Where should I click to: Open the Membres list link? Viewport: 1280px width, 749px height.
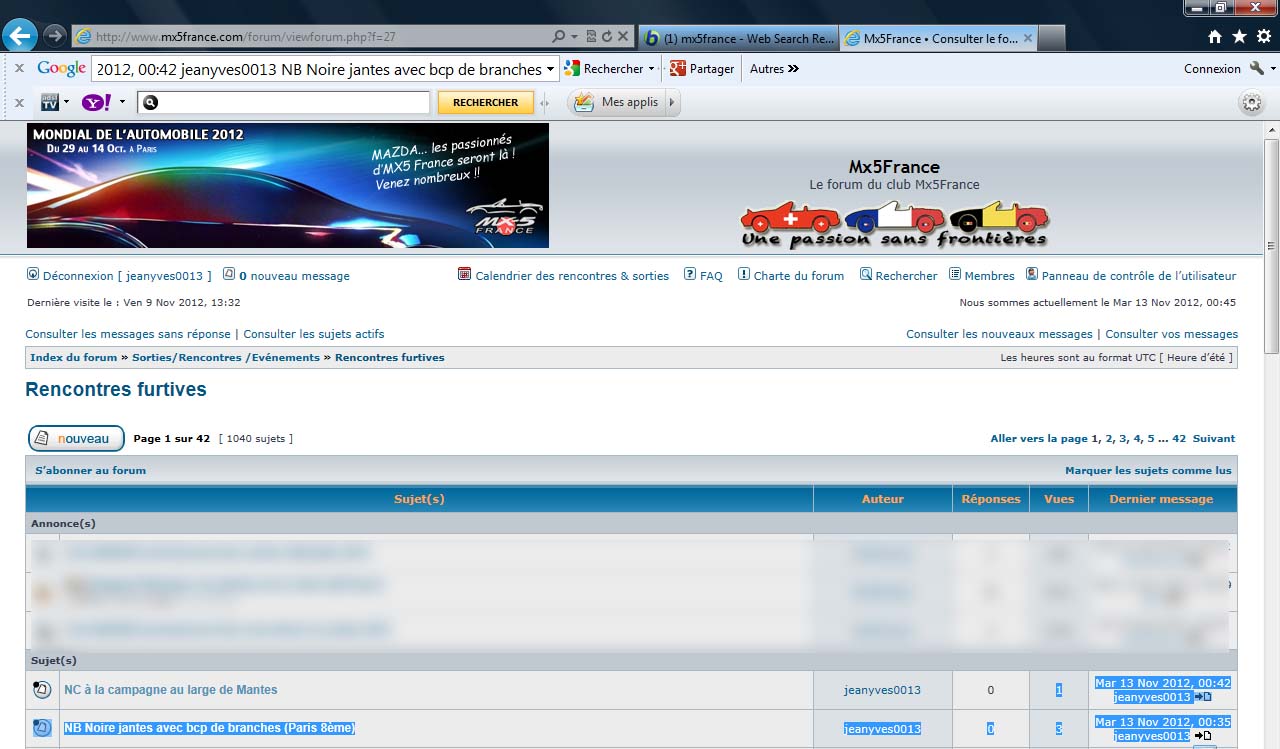click(x=989, y=276)
